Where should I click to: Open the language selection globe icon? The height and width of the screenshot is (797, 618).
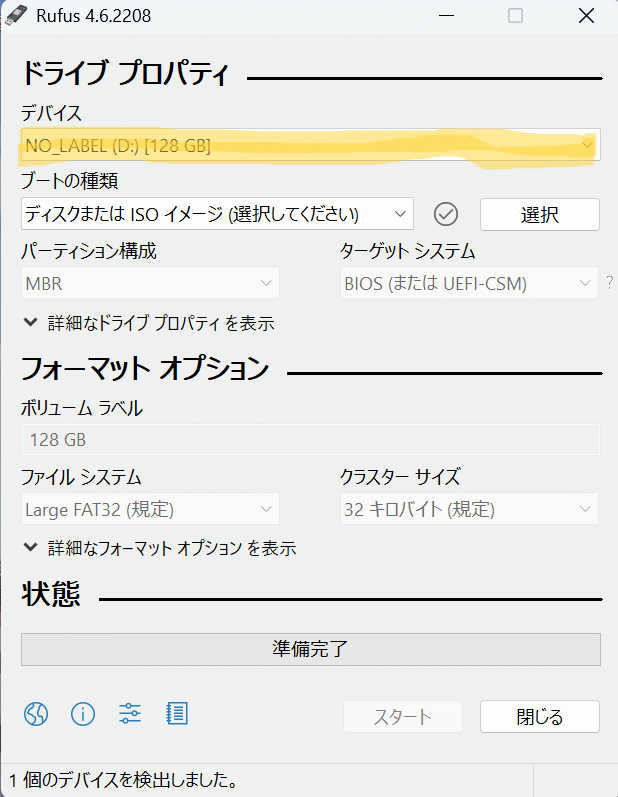coord(36,714)
